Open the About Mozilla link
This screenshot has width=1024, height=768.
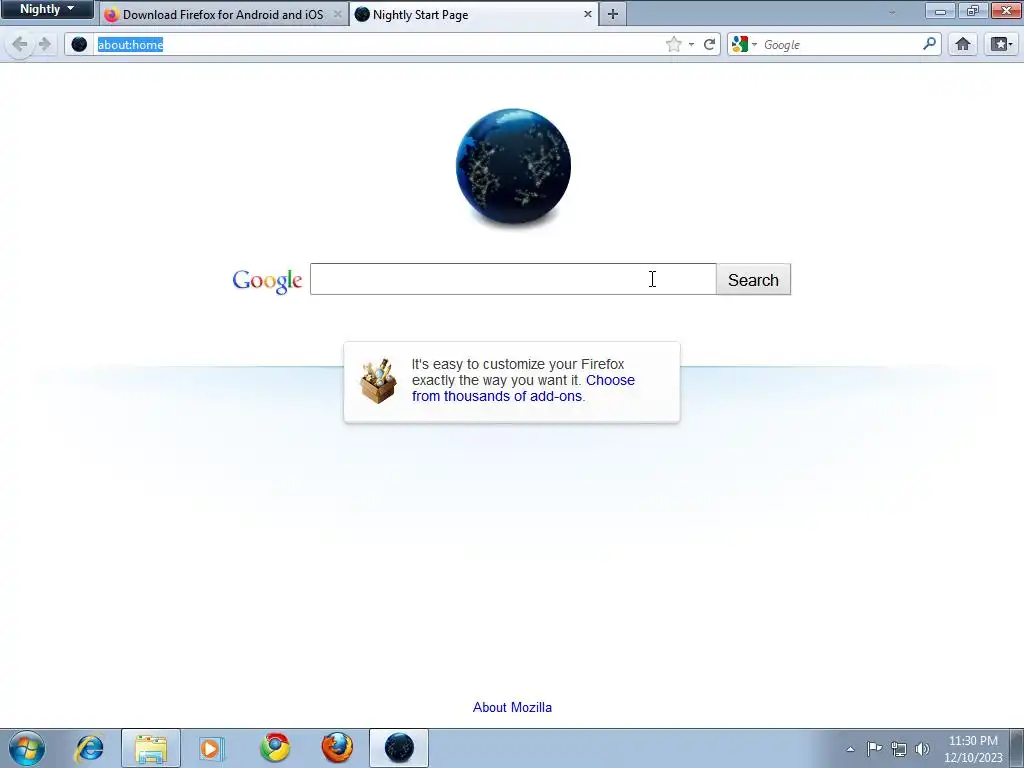512,707
